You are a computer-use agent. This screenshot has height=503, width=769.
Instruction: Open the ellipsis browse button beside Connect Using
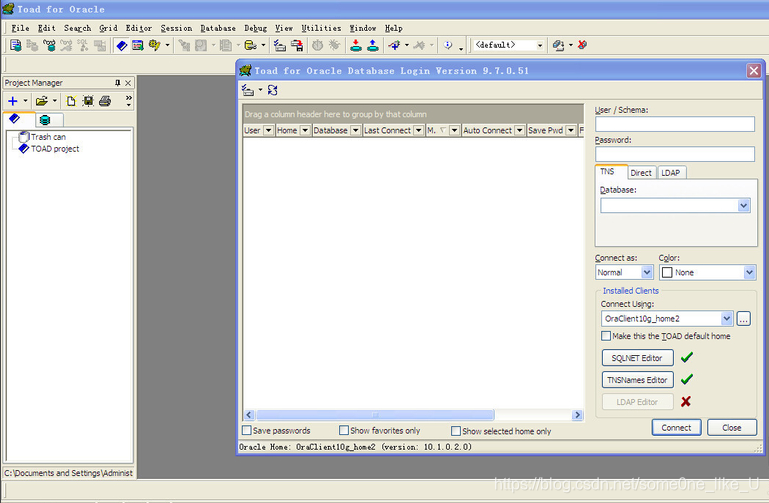(x=743, y=319)
